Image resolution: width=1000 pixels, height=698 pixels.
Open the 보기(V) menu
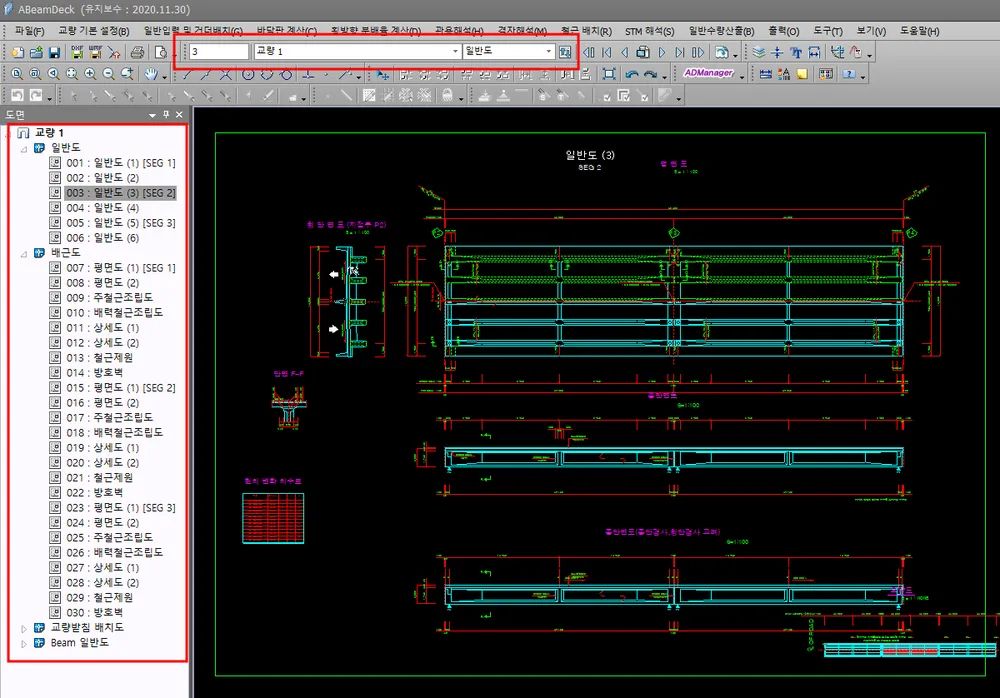click(871, 31)
